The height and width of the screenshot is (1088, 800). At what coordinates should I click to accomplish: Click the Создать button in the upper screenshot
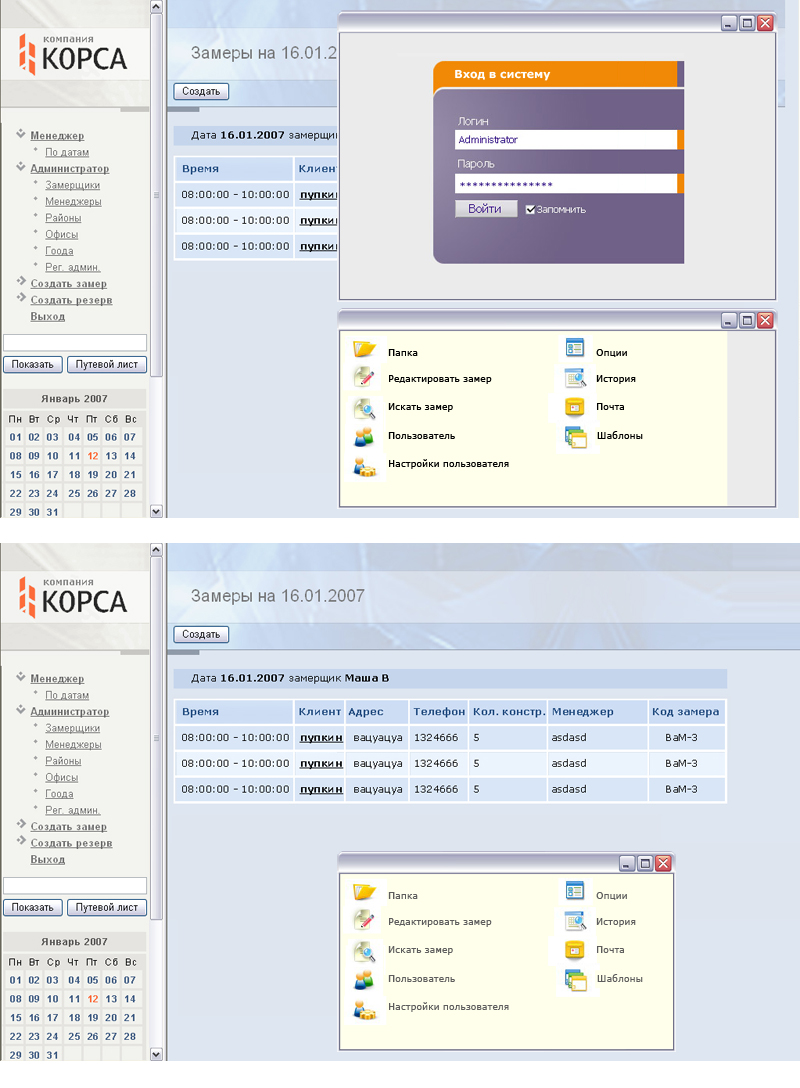point(201,91)
